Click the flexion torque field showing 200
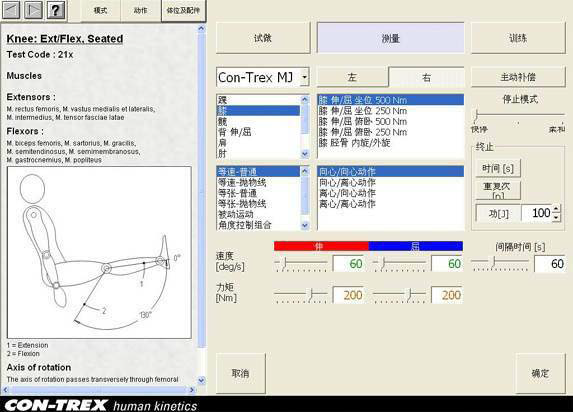Screen dimensions: 573x412 [447, 295]
